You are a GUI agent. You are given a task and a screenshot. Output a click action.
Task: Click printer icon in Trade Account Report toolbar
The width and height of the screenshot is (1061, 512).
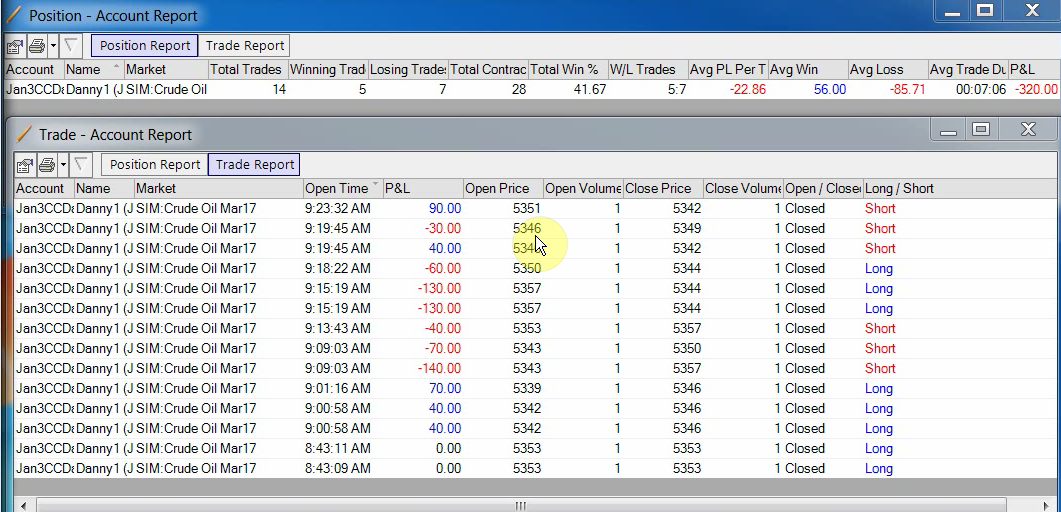[x=47, y=165]
